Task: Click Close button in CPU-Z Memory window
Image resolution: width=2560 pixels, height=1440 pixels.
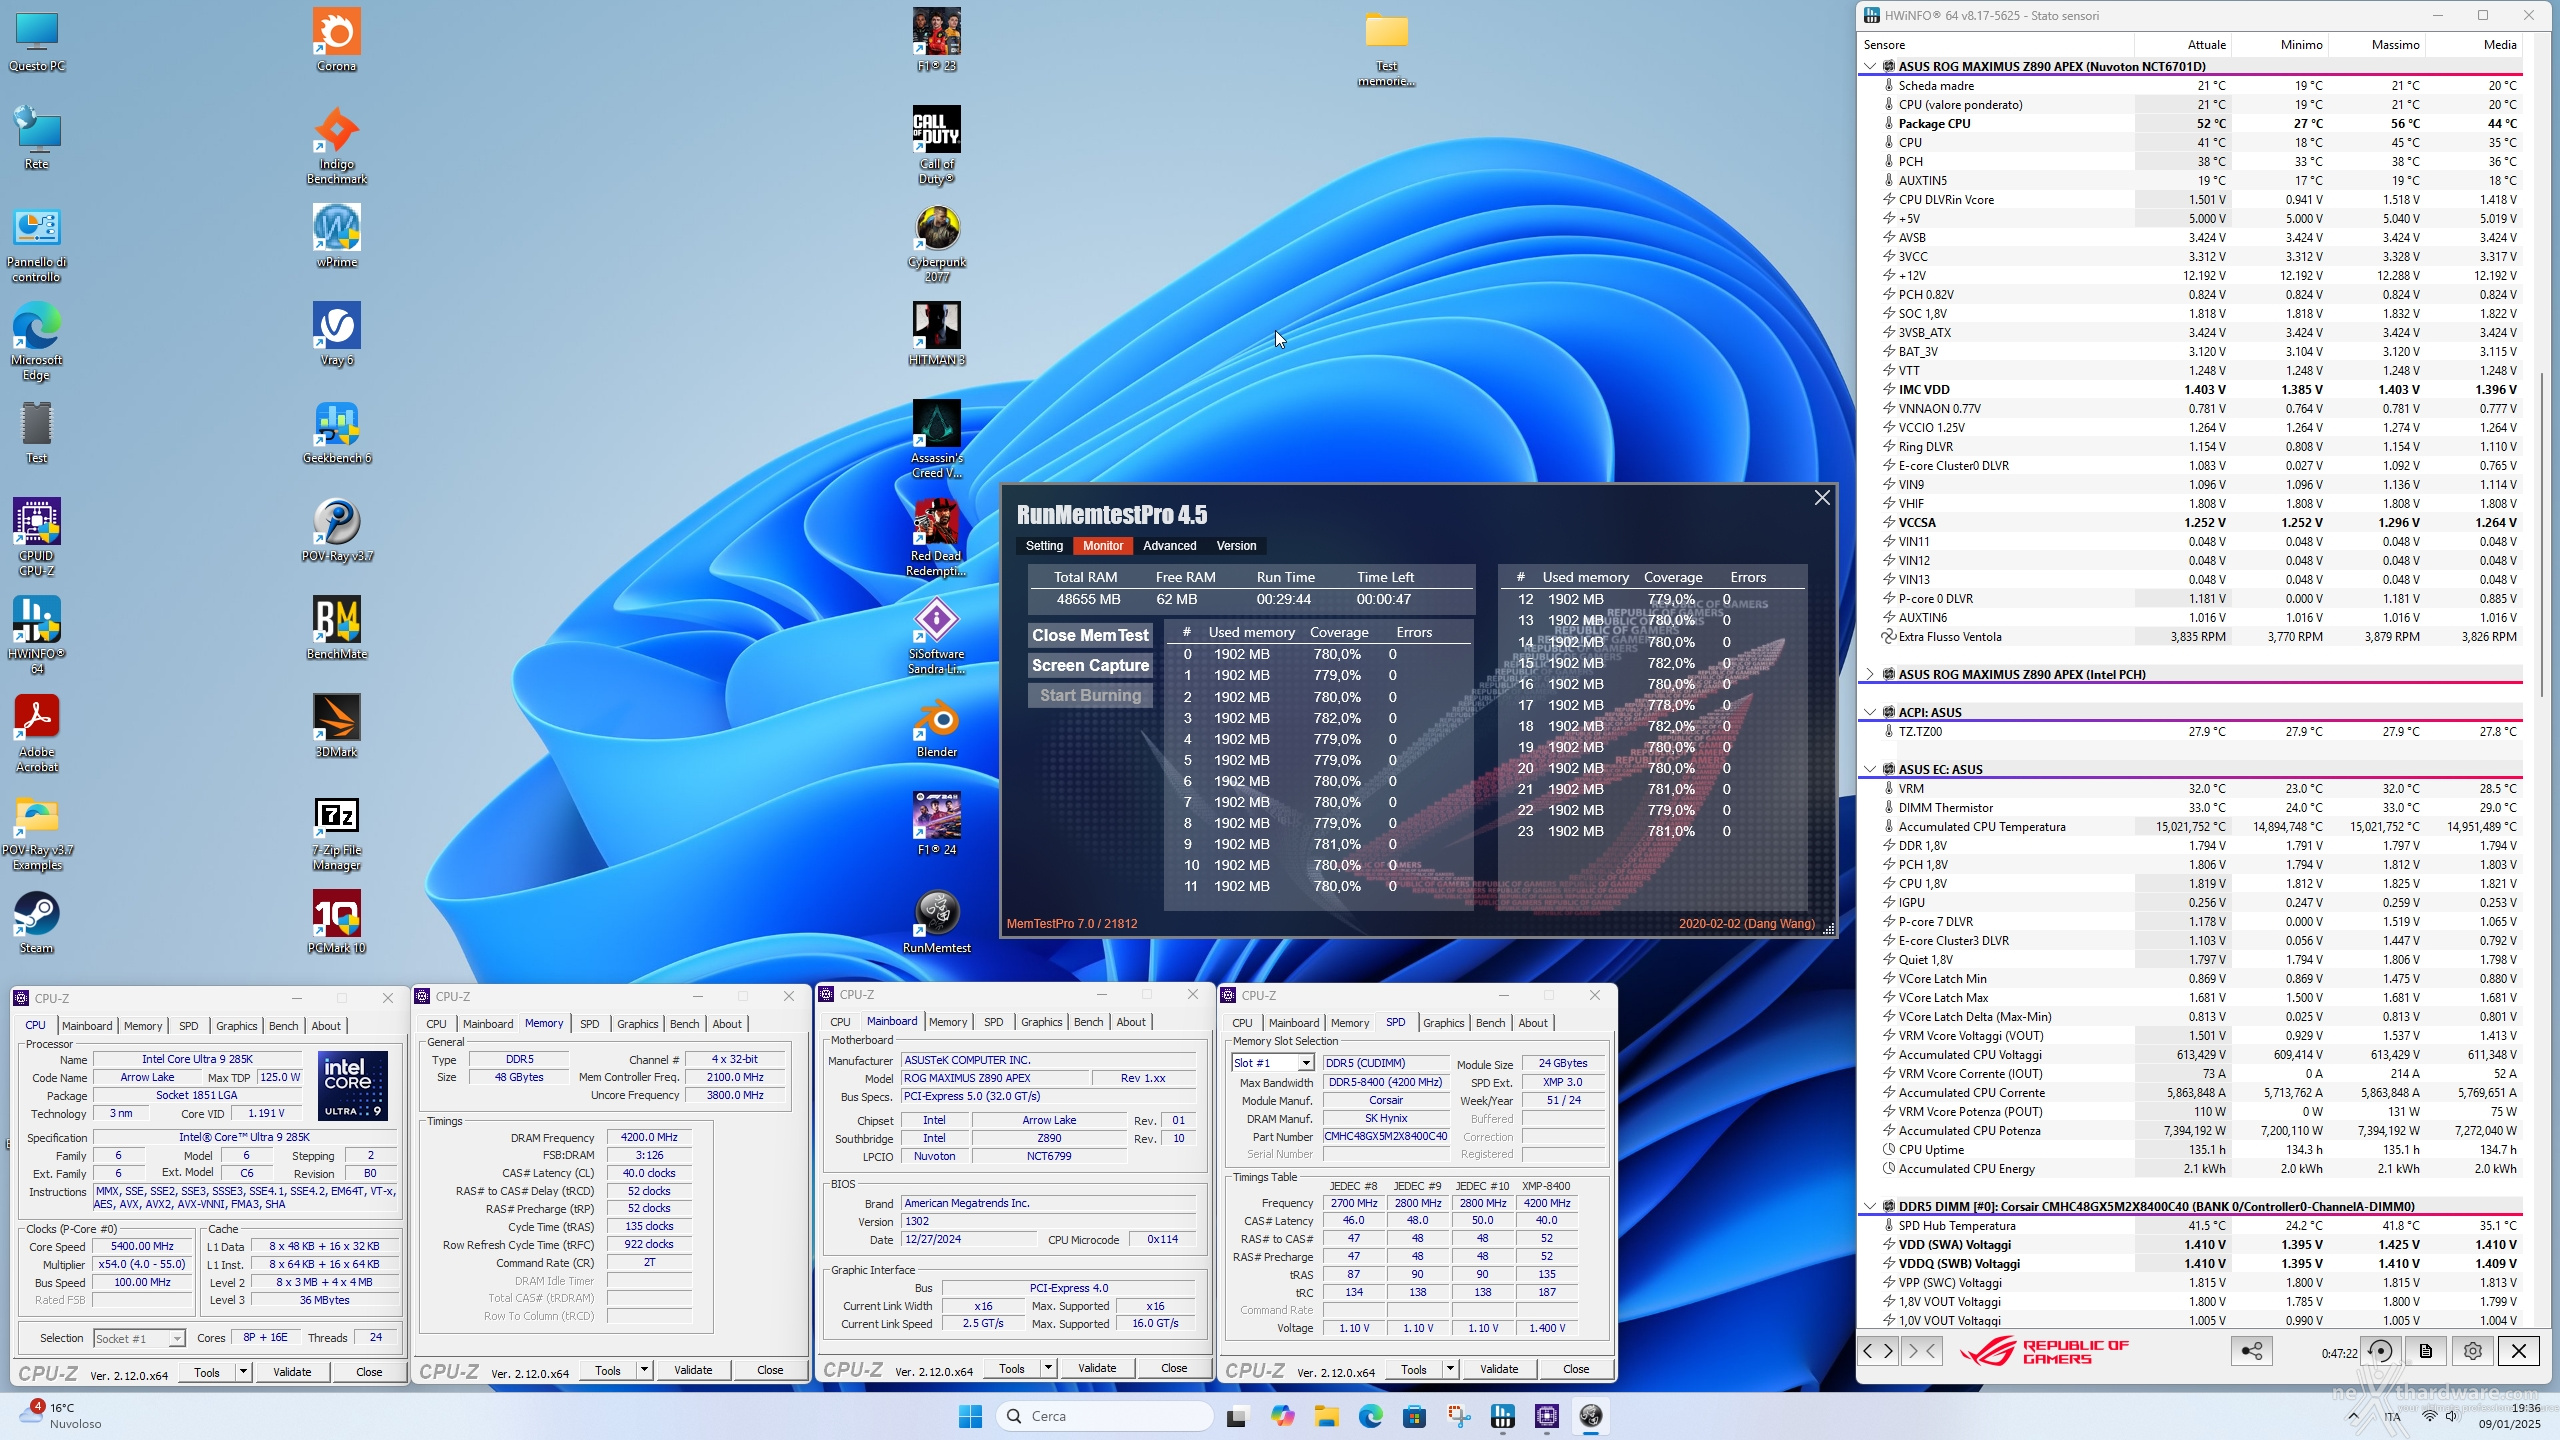Action: 770,1370
